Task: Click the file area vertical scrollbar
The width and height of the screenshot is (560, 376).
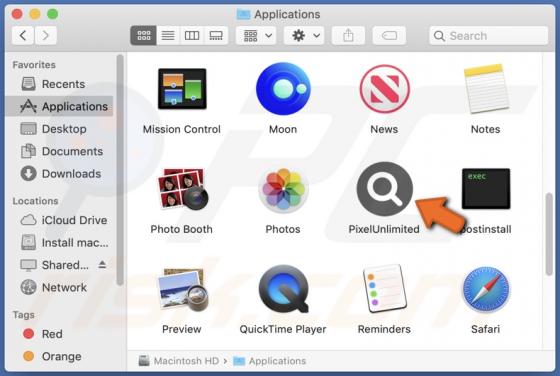Action: point(549,234)
